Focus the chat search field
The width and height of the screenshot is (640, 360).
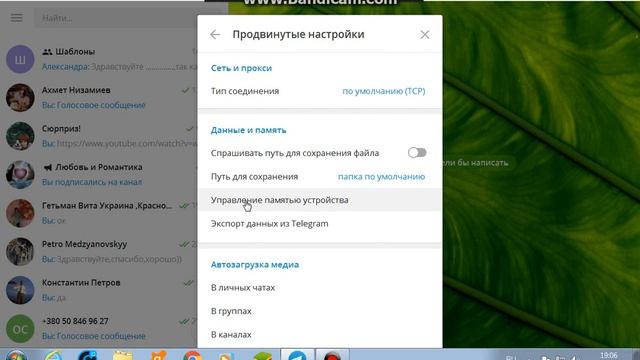pyautogui.click(x=116, y=18)
